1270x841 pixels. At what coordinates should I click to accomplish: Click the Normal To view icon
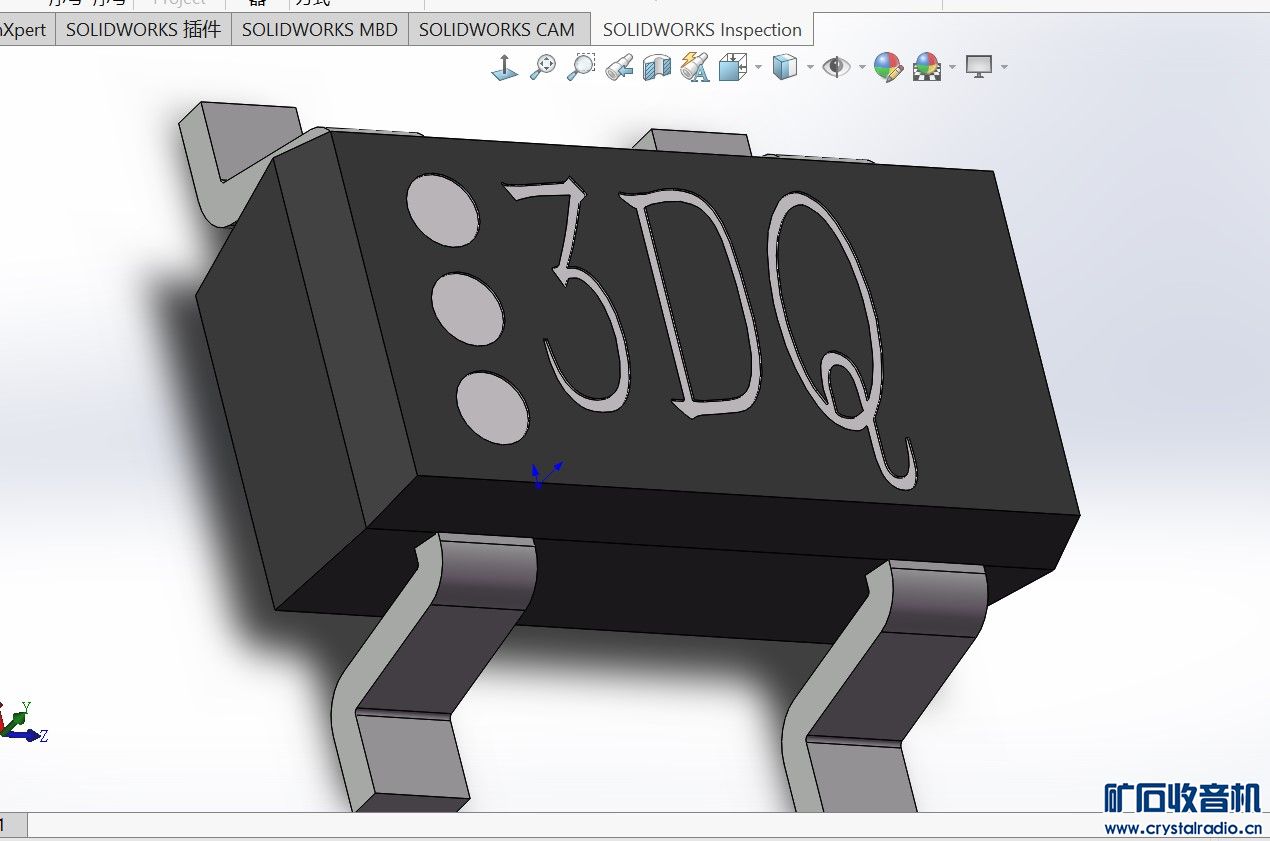tap(504, 68)
